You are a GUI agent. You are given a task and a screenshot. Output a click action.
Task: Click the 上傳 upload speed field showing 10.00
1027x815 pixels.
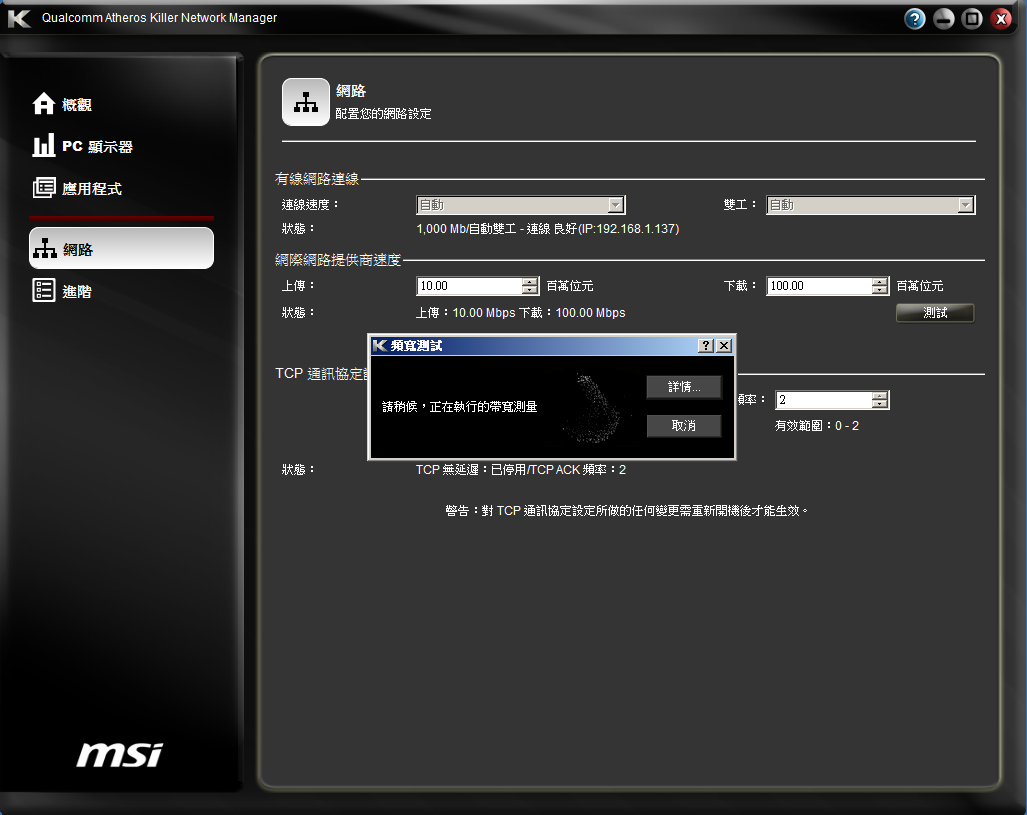click(470, 286)
